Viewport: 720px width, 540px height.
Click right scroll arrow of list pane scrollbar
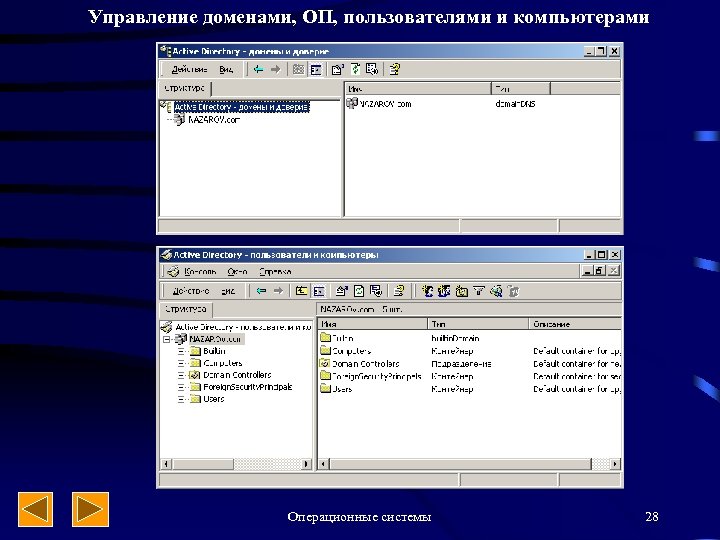point(615,464)
